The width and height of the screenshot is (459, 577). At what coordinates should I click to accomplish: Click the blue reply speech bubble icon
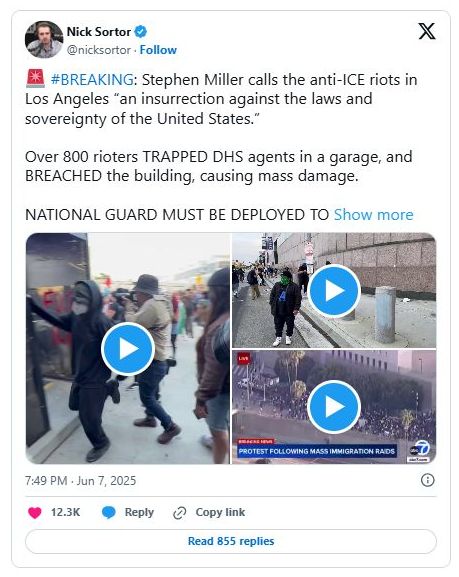point(109,512)
